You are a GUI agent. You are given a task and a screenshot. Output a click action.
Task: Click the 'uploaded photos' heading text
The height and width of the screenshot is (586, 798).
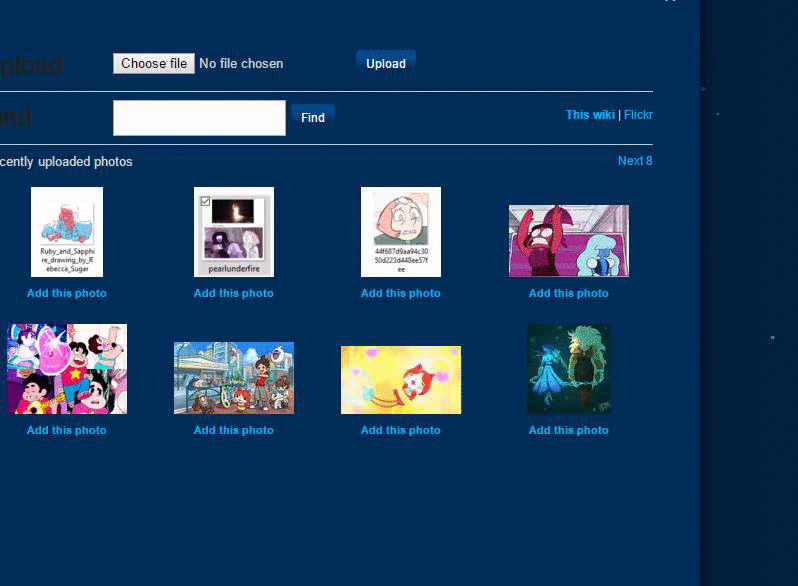click(x=86, y=162)
